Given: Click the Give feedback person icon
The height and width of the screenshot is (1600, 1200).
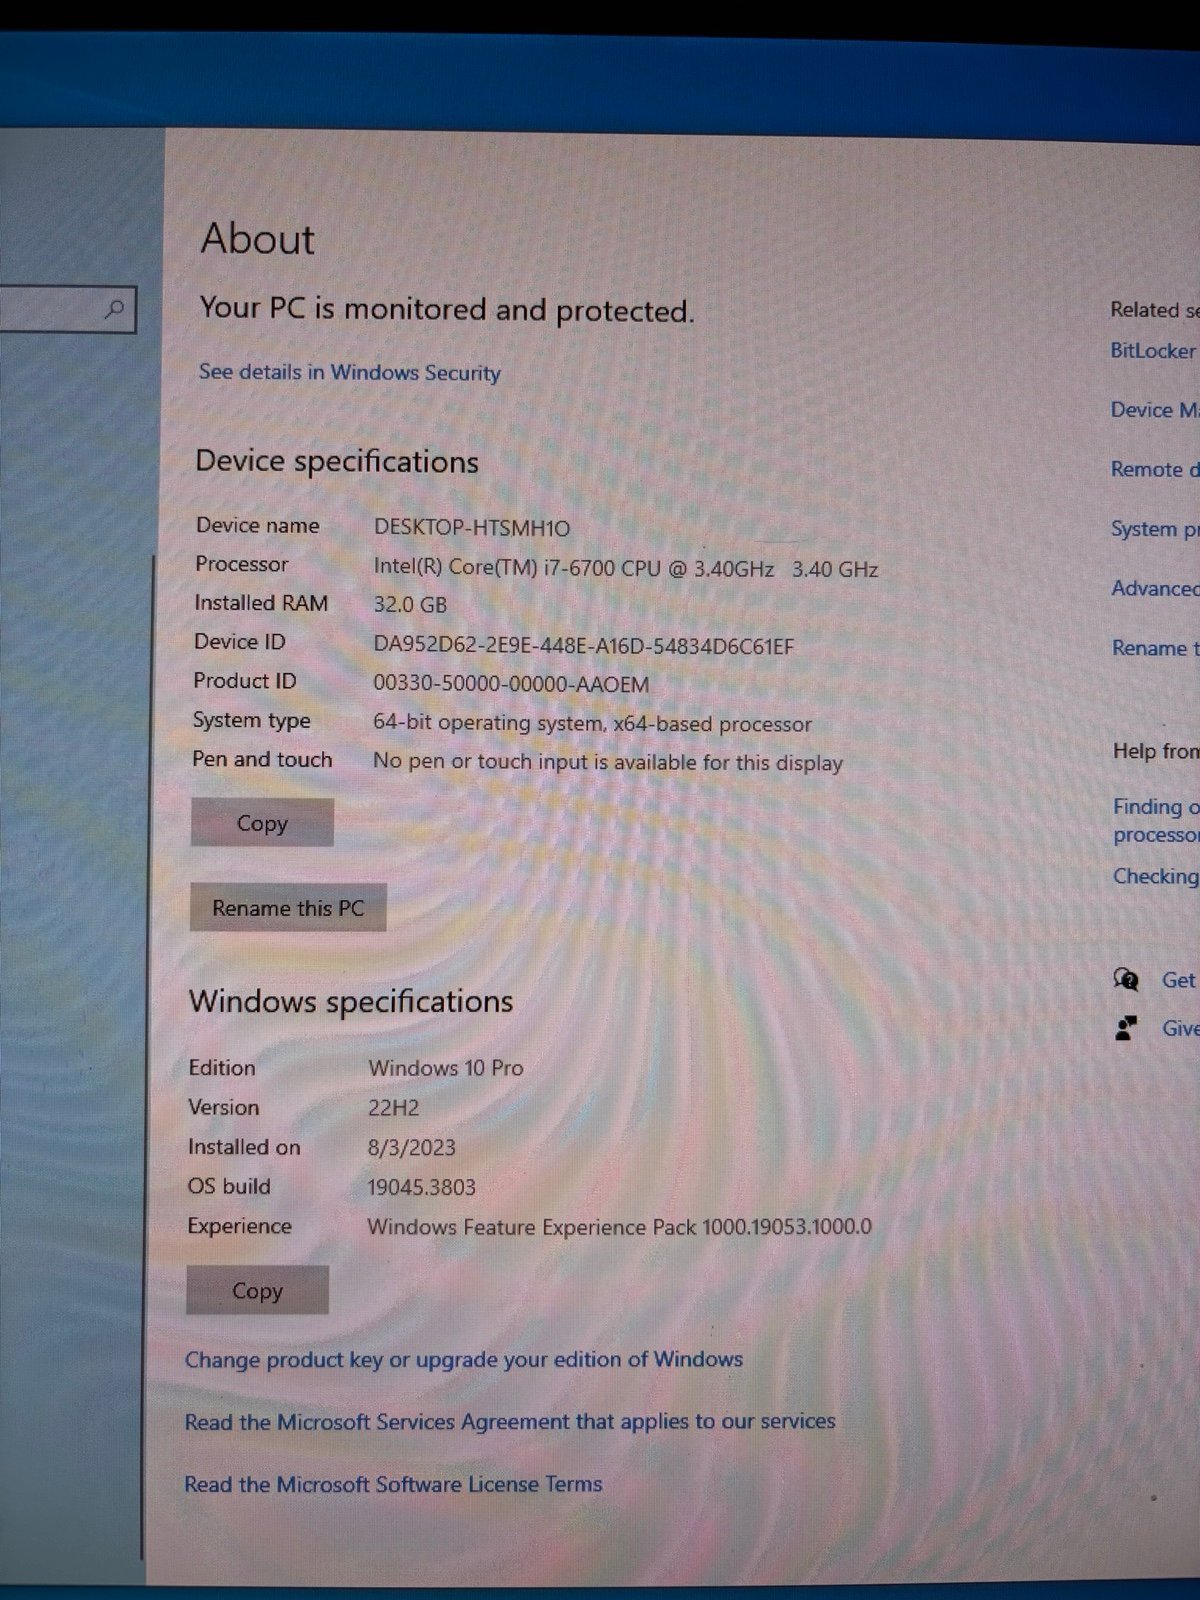Looking at the screenshot, I should [x=1126, y=1028].
